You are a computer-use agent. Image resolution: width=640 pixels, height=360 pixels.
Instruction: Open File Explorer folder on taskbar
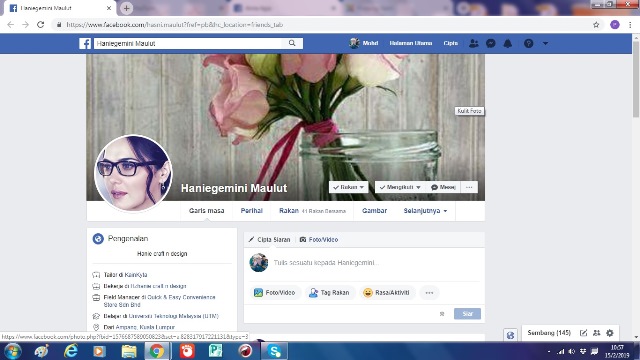coord(129,351)
